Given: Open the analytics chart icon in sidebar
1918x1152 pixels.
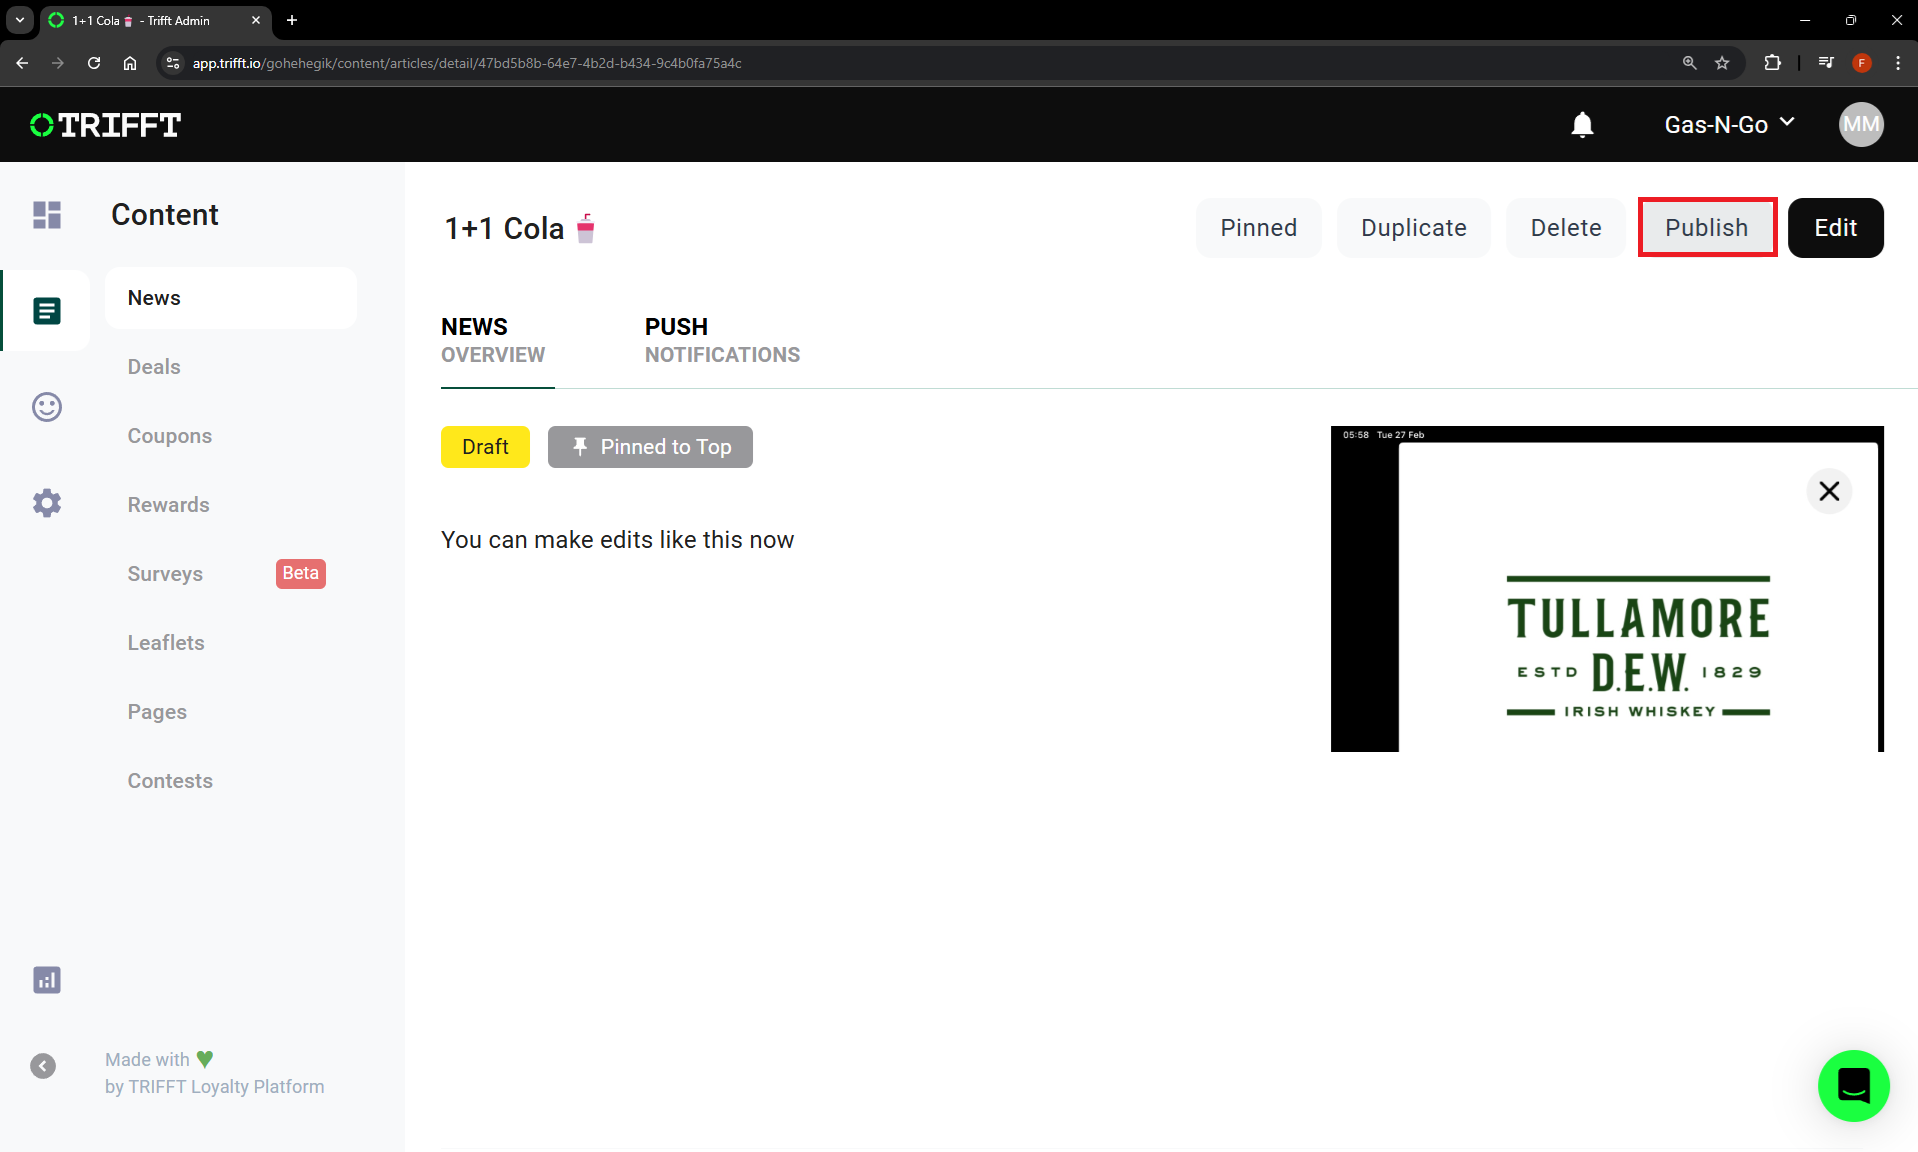Looking at the screenshot, I should click(47, 980).
